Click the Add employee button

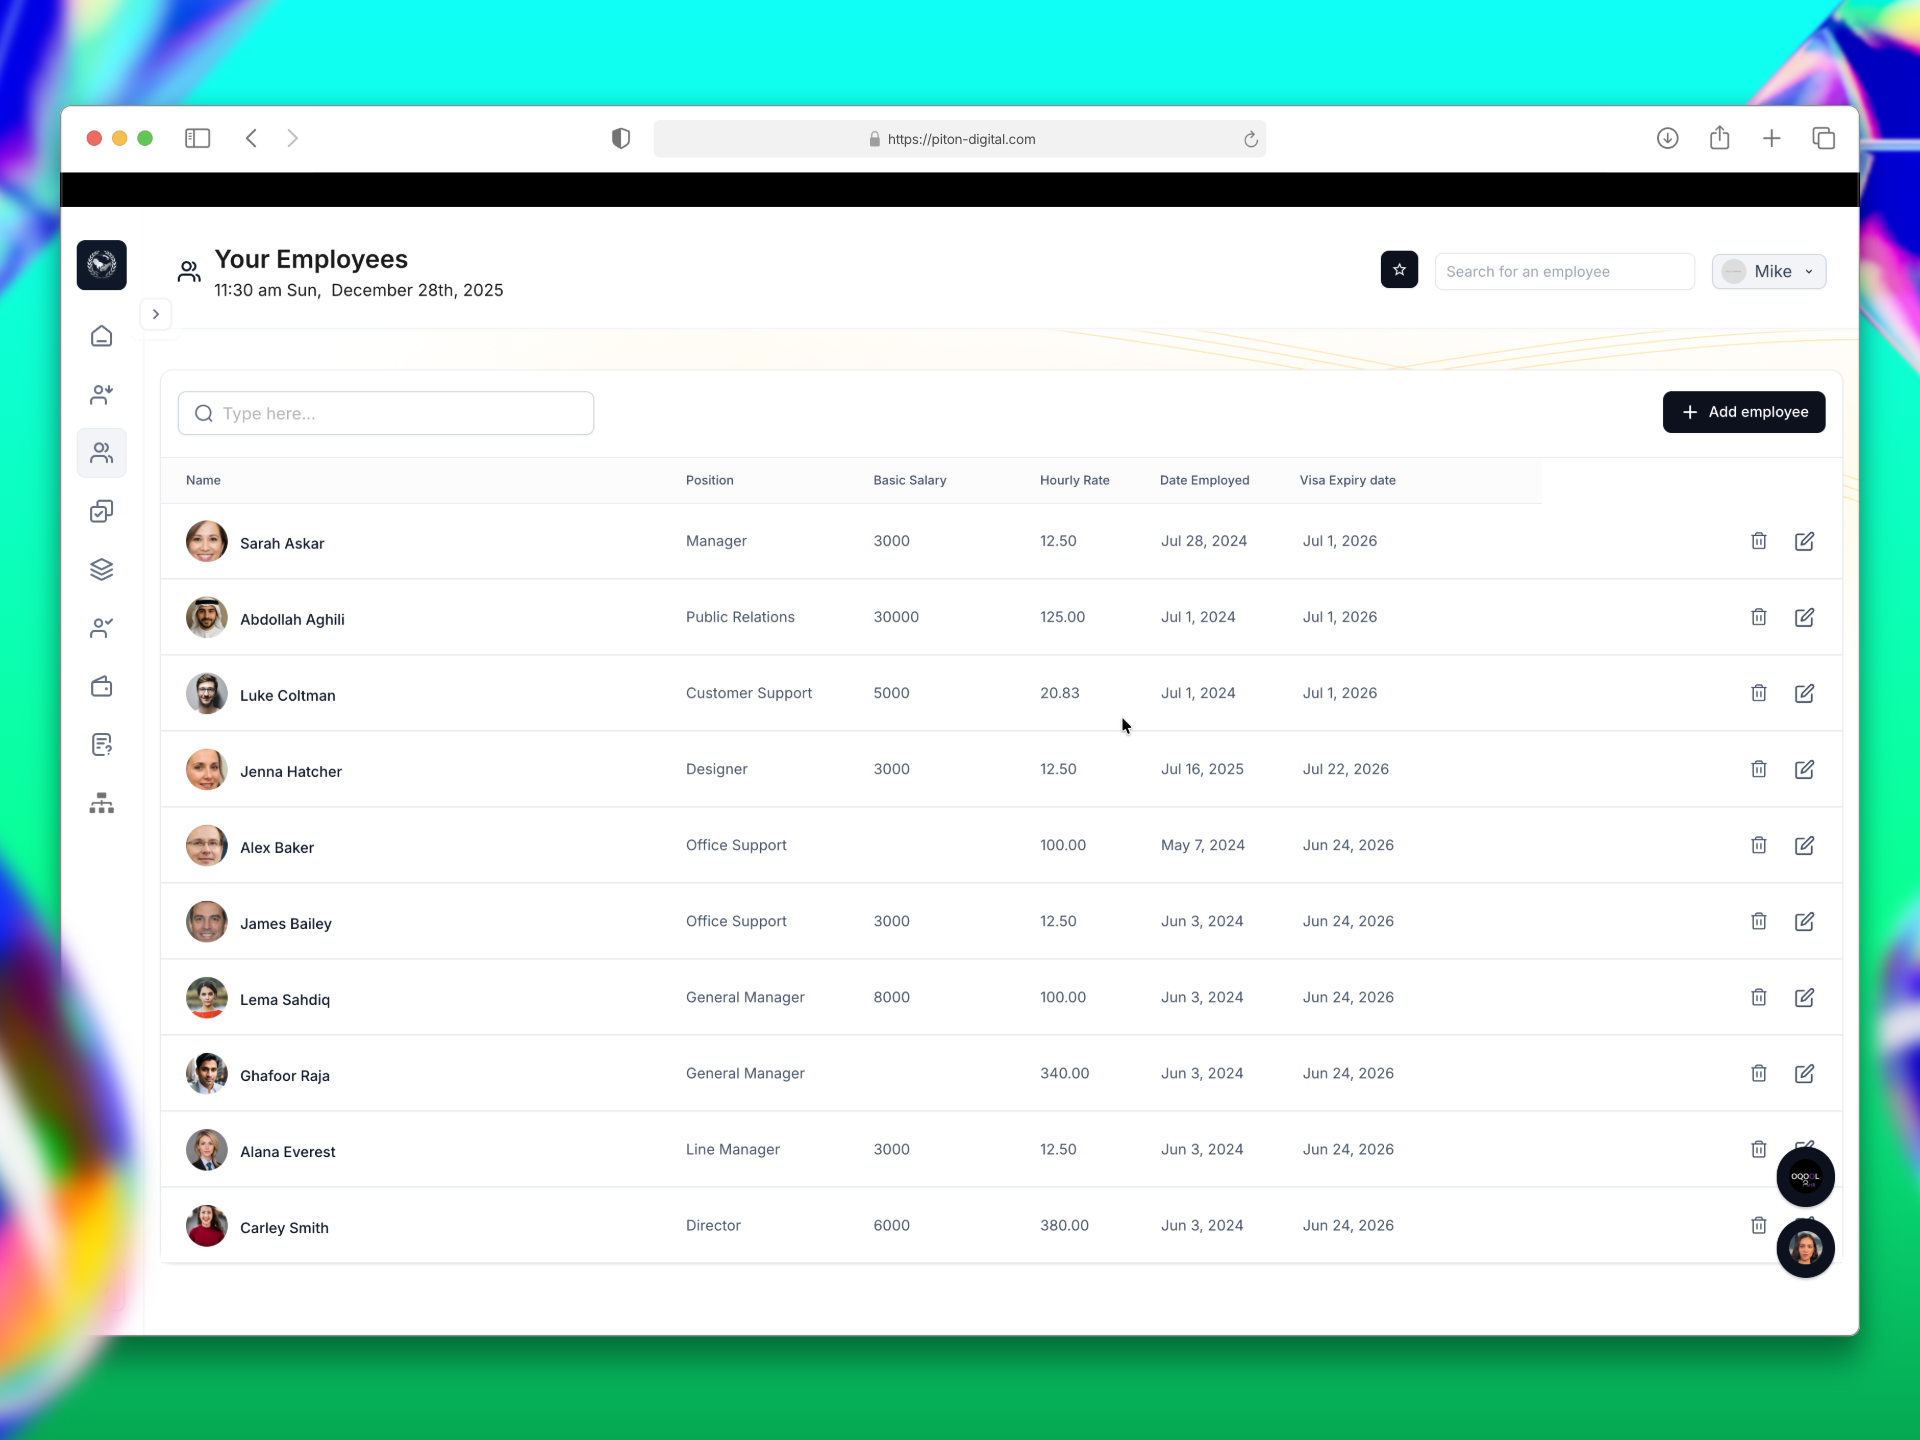1744,412
